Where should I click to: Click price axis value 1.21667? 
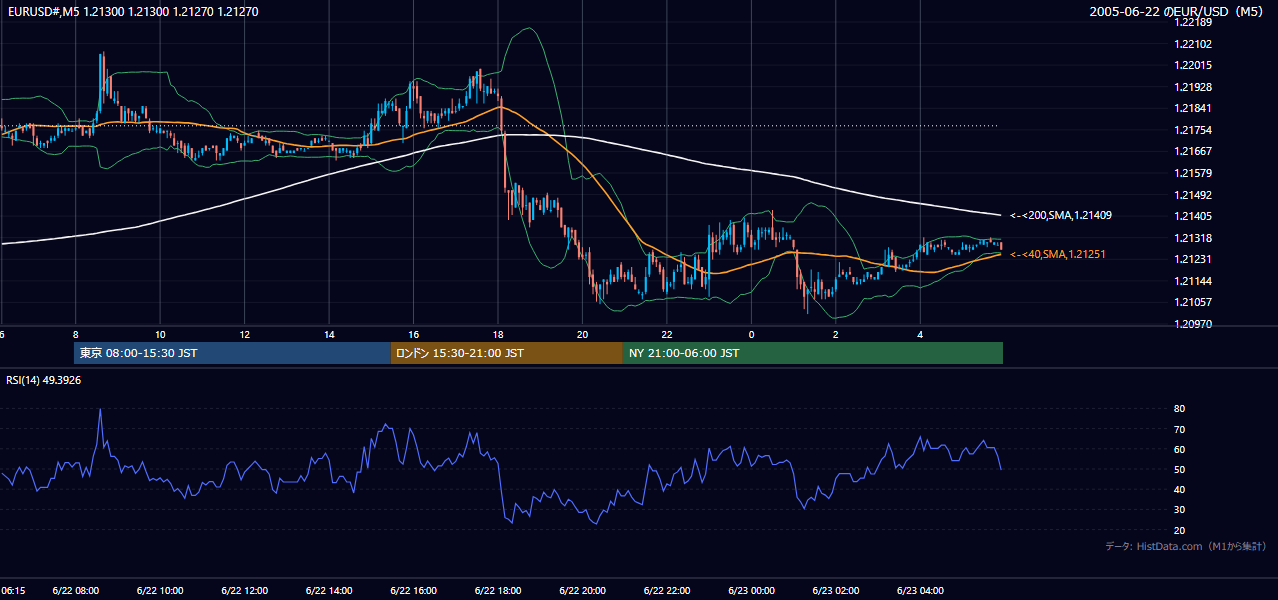coord(1194,151)
